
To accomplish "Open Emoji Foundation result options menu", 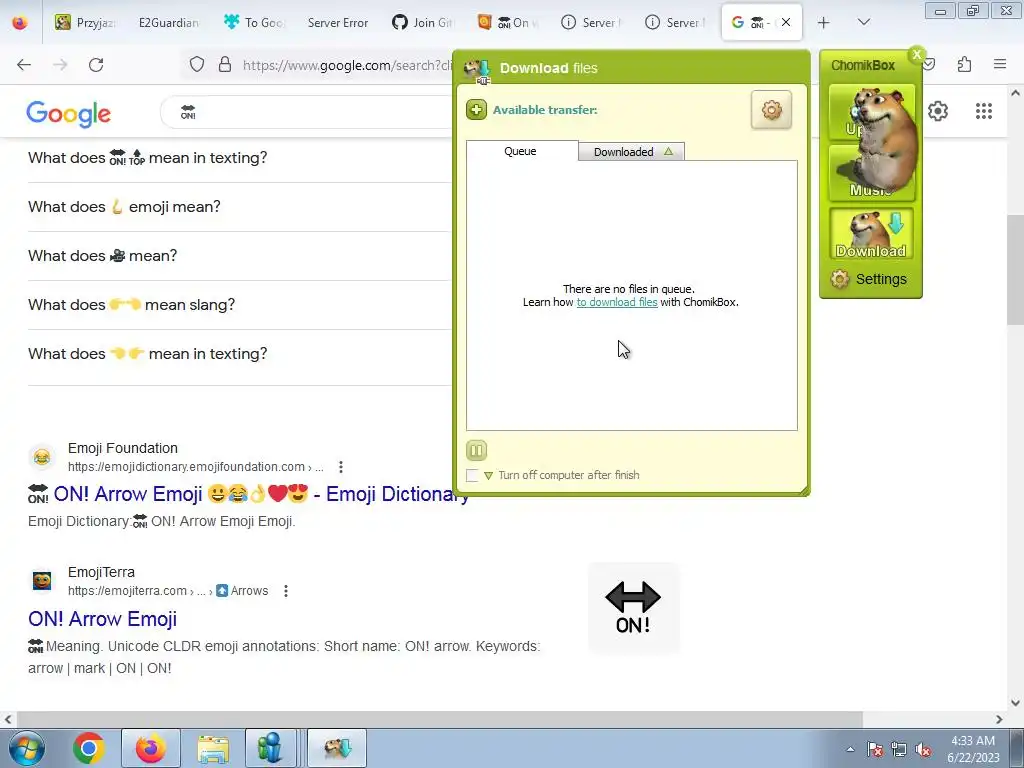I will 341,467.
